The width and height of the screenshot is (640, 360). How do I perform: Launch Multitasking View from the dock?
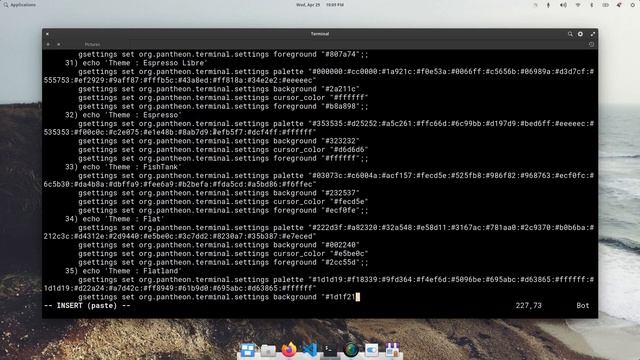click(247, 350)
